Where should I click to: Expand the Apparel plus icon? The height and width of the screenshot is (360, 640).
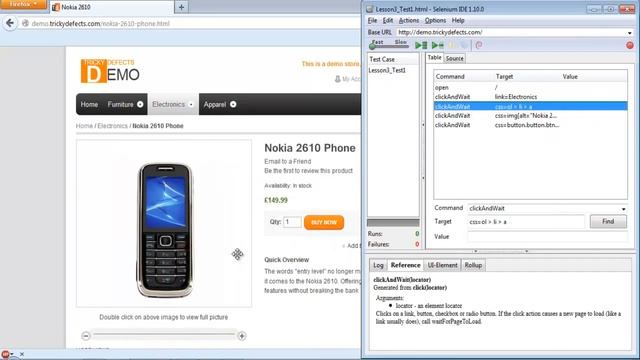(233, 104)
